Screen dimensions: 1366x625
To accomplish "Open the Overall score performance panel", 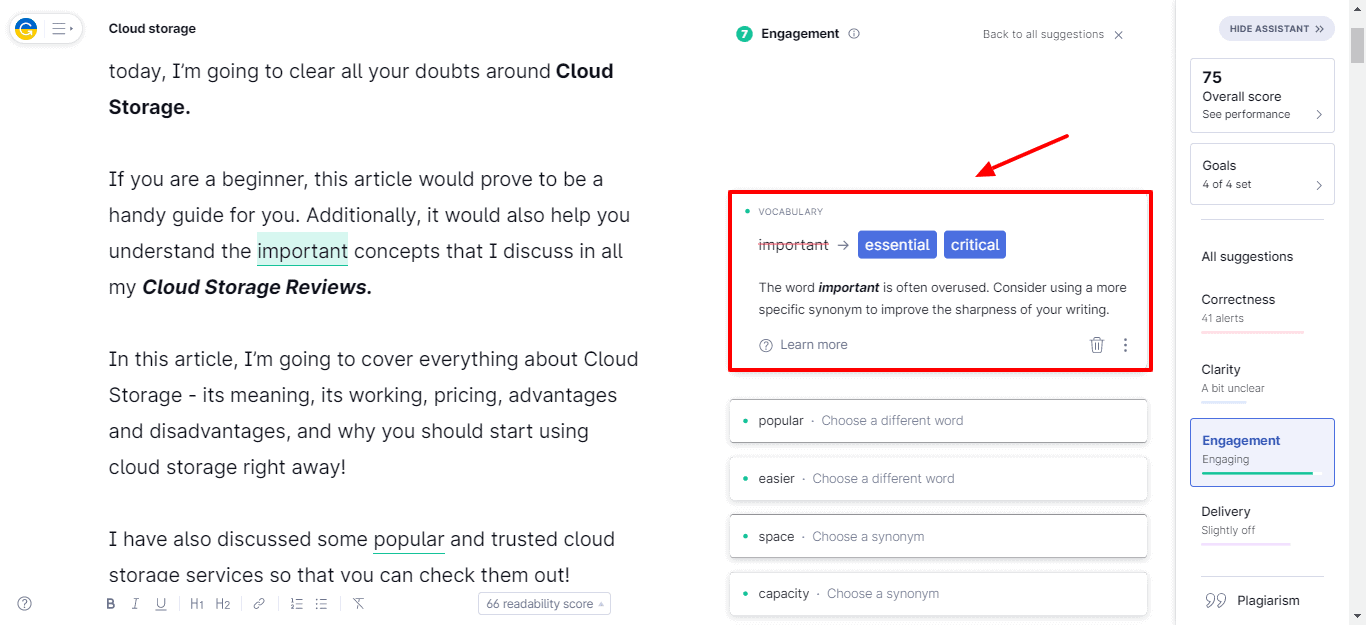I will (1262, 96).
